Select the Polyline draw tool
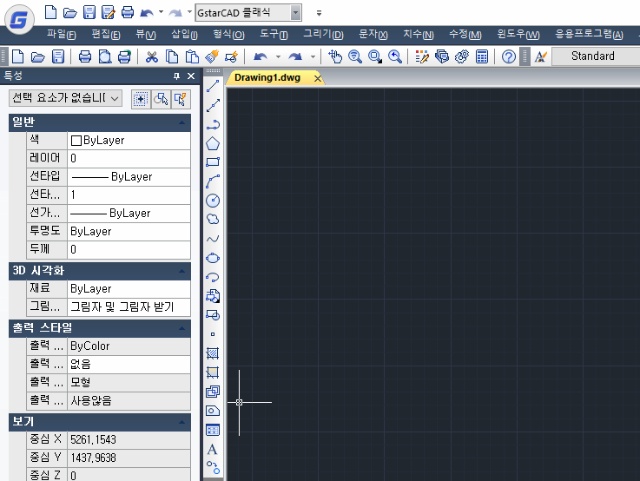The height and width of the screenshot is (481, 640). 213,124
